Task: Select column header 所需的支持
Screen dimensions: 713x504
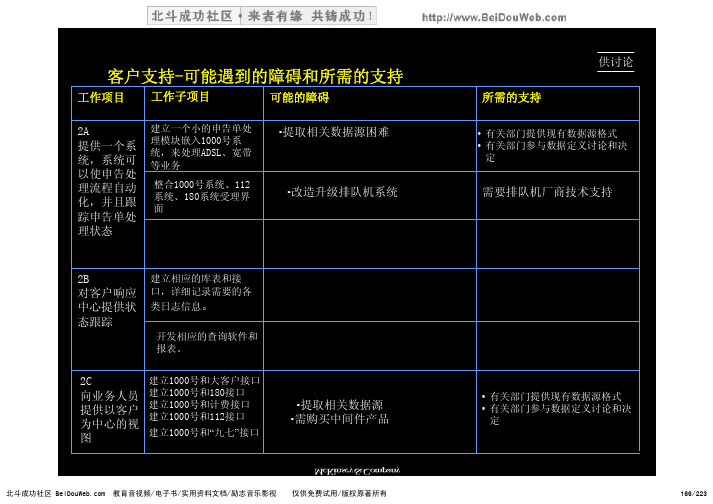Action: click(511, 97)
